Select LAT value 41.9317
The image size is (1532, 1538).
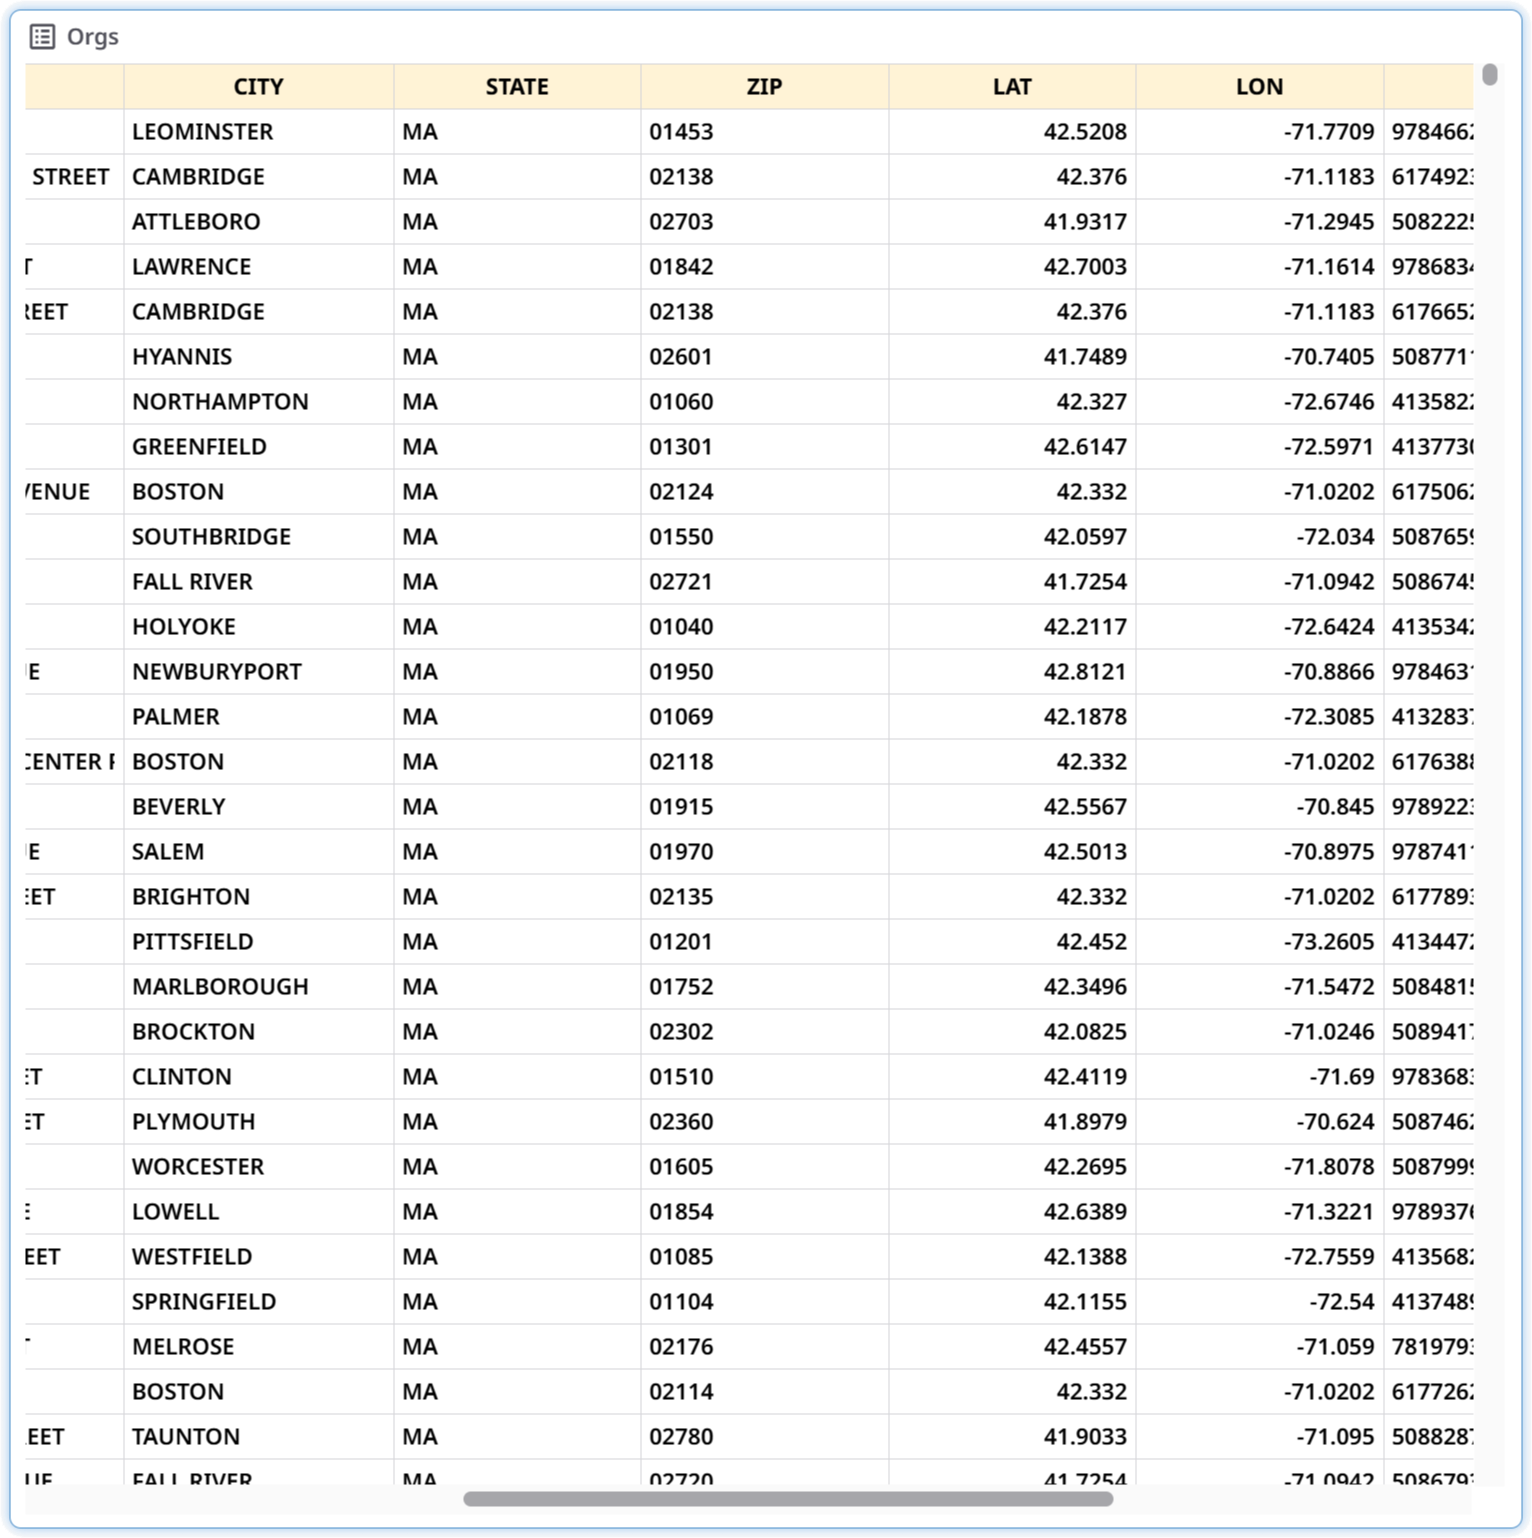[x=1012, y=222]
